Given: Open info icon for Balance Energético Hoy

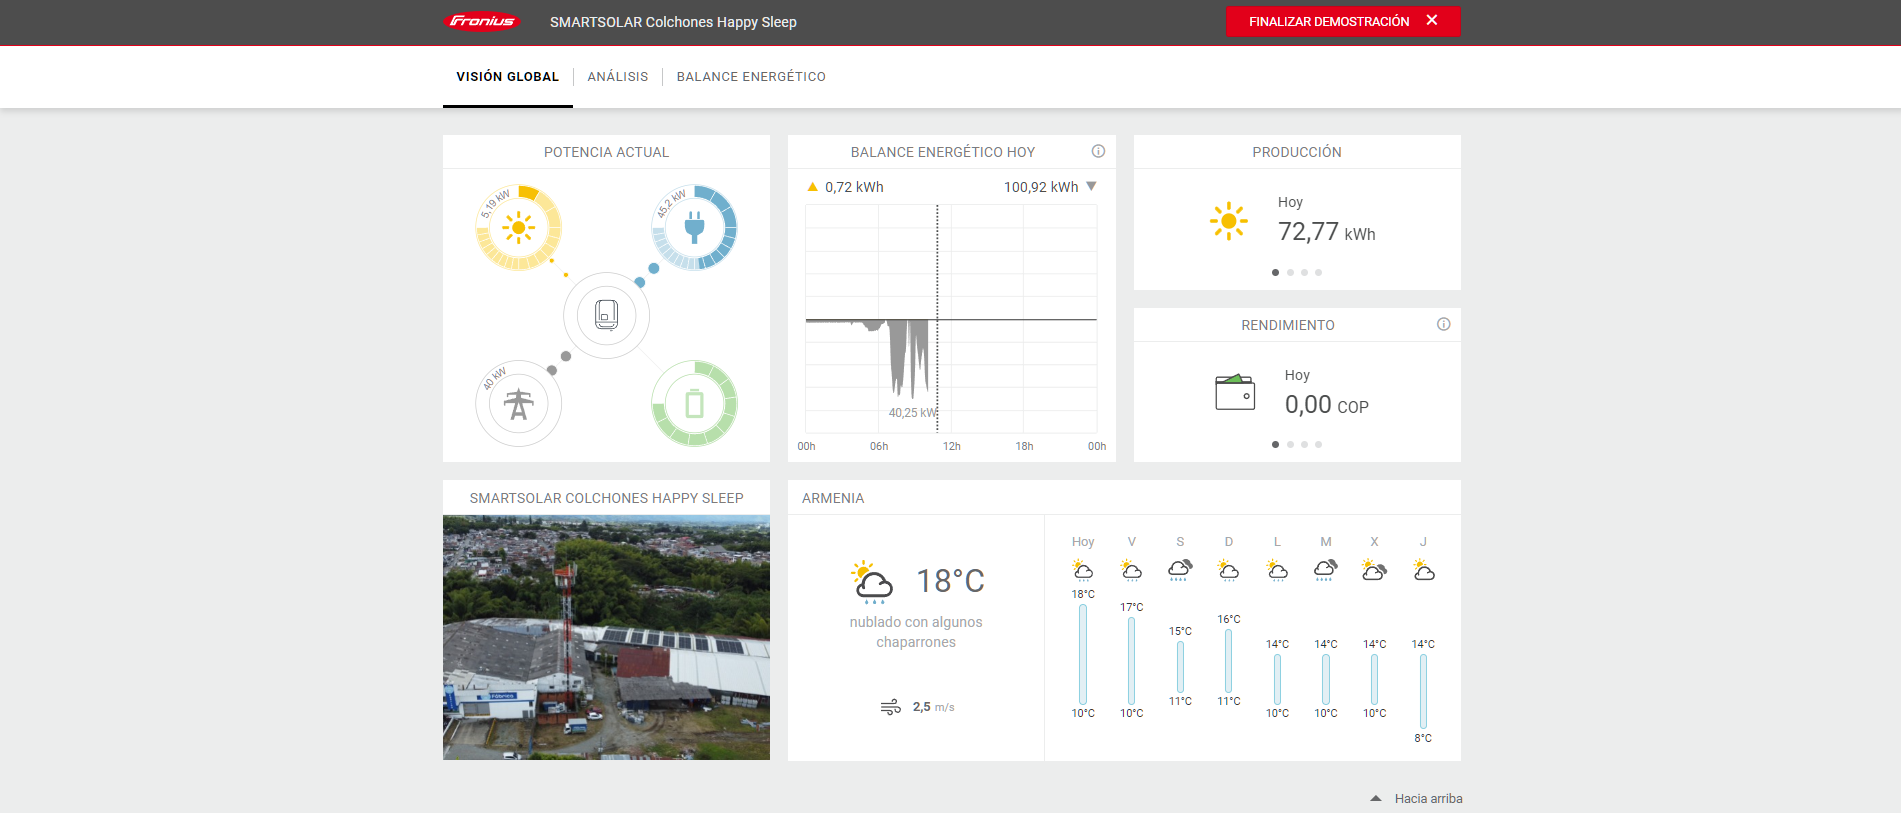Looking at the screenshot, I should coord(1098,151).
